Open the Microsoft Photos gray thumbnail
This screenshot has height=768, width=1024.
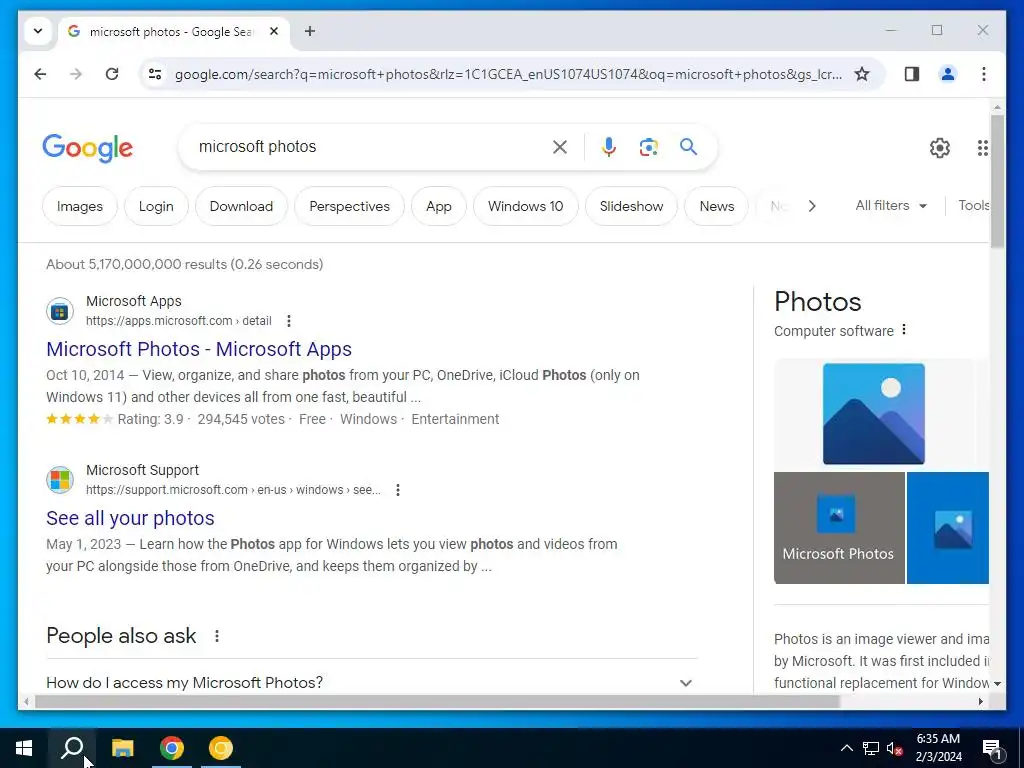pos(839,528)
